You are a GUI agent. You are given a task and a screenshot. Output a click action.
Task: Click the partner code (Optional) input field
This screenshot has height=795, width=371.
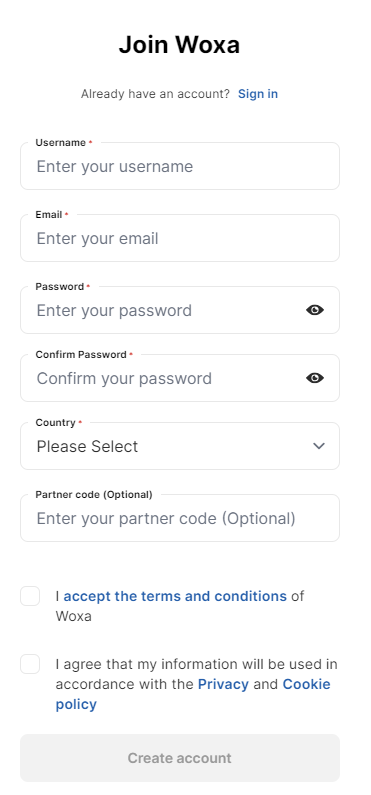pyautogui.click(x=180, y=518)
